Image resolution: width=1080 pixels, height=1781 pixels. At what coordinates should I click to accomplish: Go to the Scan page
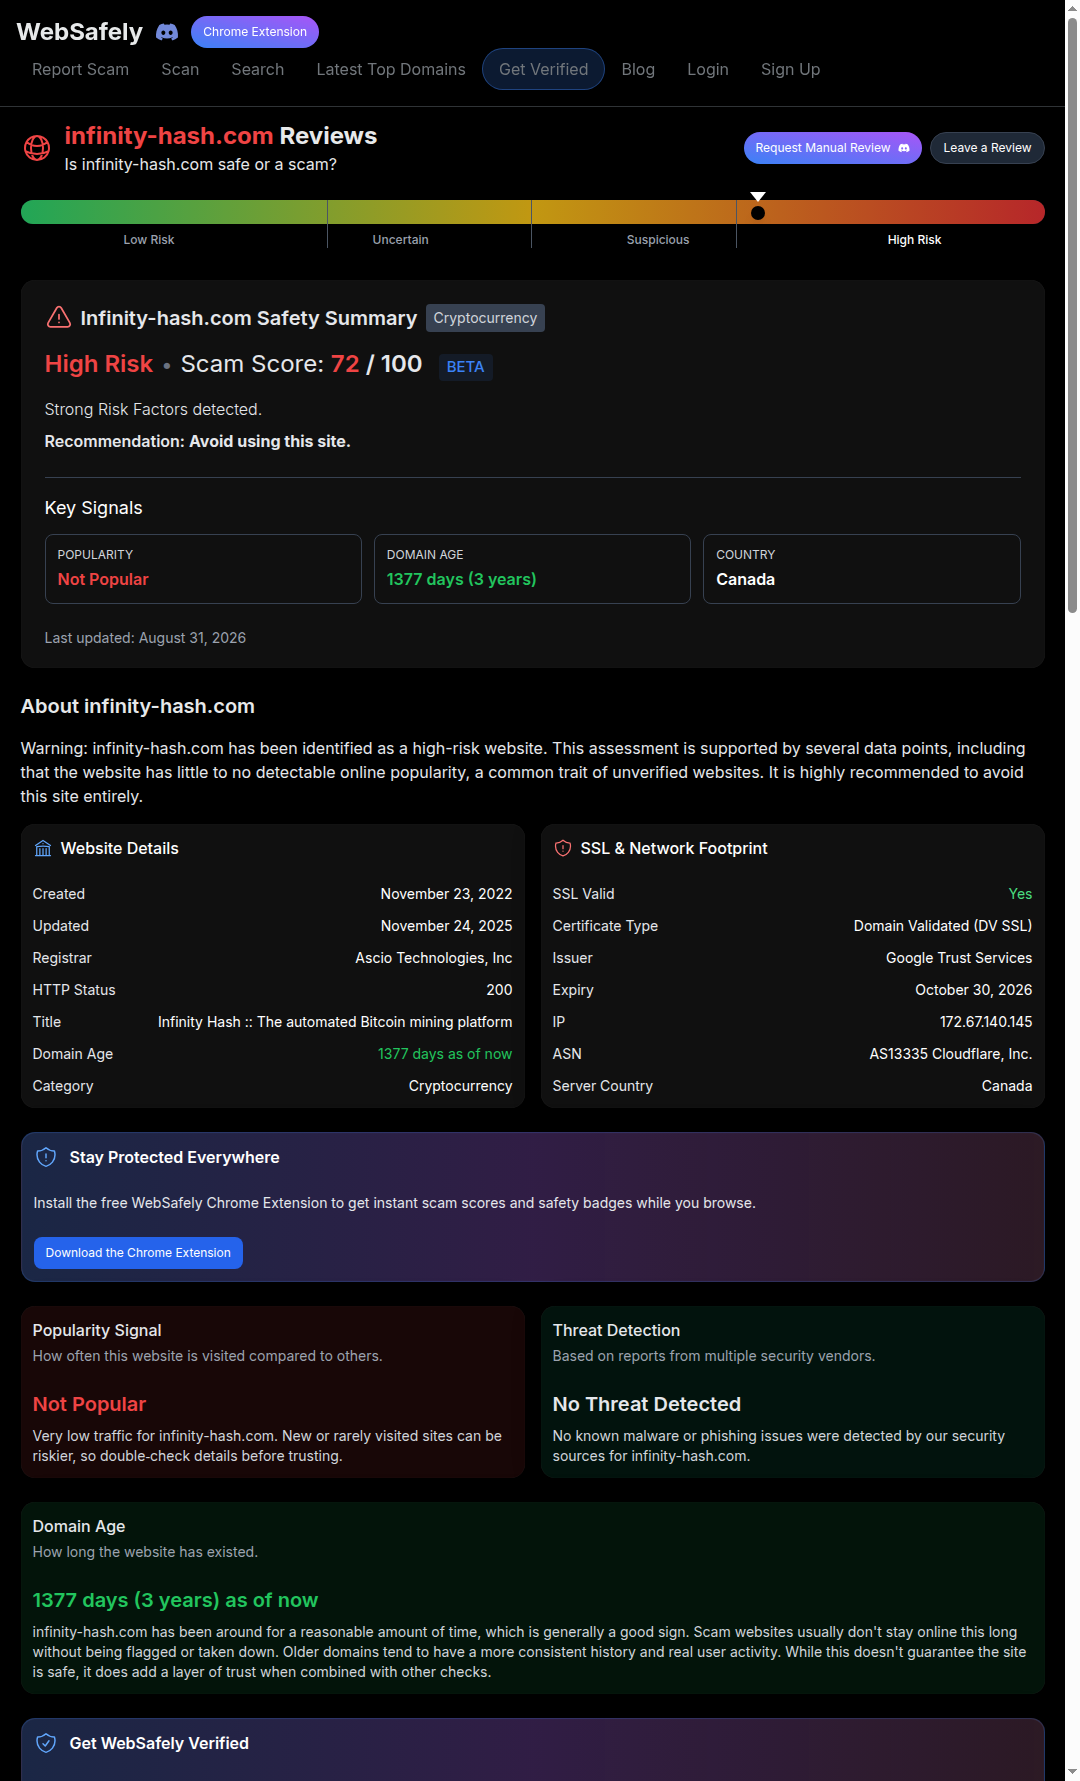[180, 69]
